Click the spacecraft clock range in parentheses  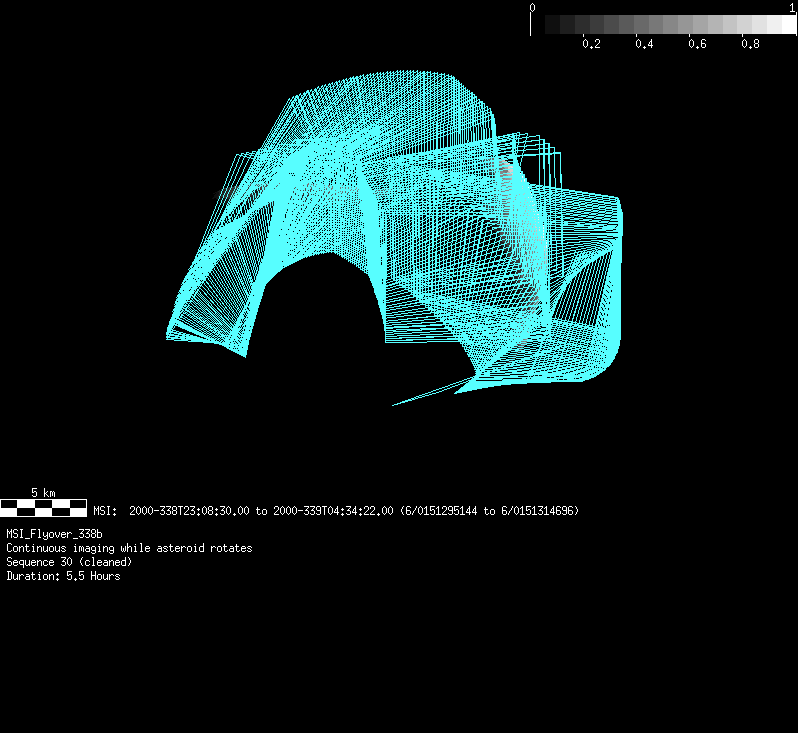click(489, 511)
